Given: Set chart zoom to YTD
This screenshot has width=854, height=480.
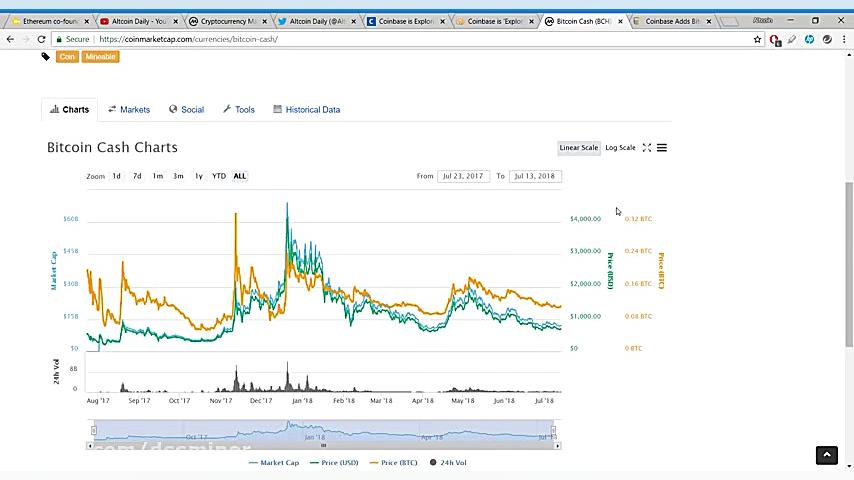Looking at the screenshot, I should tap(219, 176).
